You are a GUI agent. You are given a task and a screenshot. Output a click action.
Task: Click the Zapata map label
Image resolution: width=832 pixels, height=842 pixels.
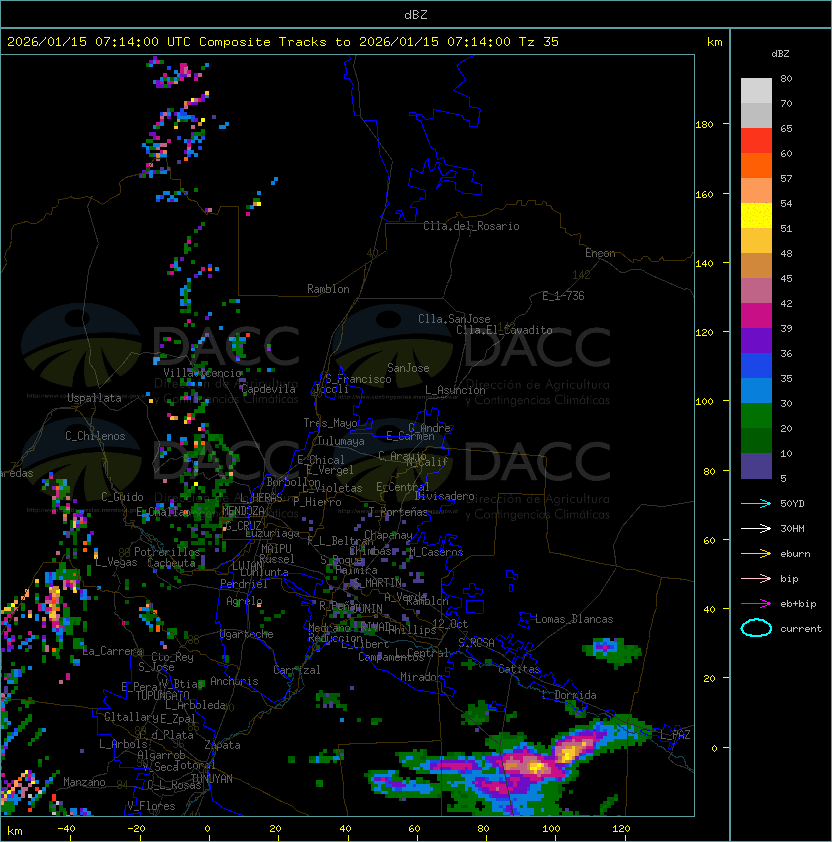tap(222, 745)
